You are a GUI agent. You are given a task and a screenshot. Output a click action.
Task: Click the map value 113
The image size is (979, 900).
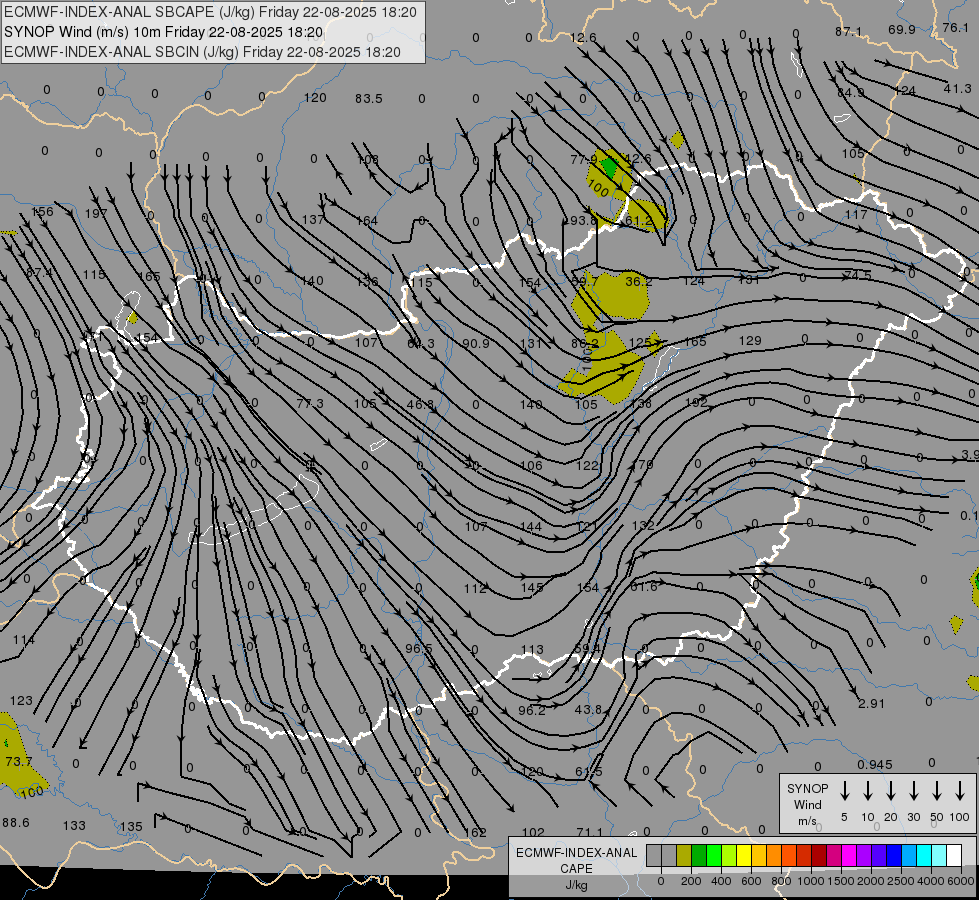pyautogui.click(x=533, y=650)
